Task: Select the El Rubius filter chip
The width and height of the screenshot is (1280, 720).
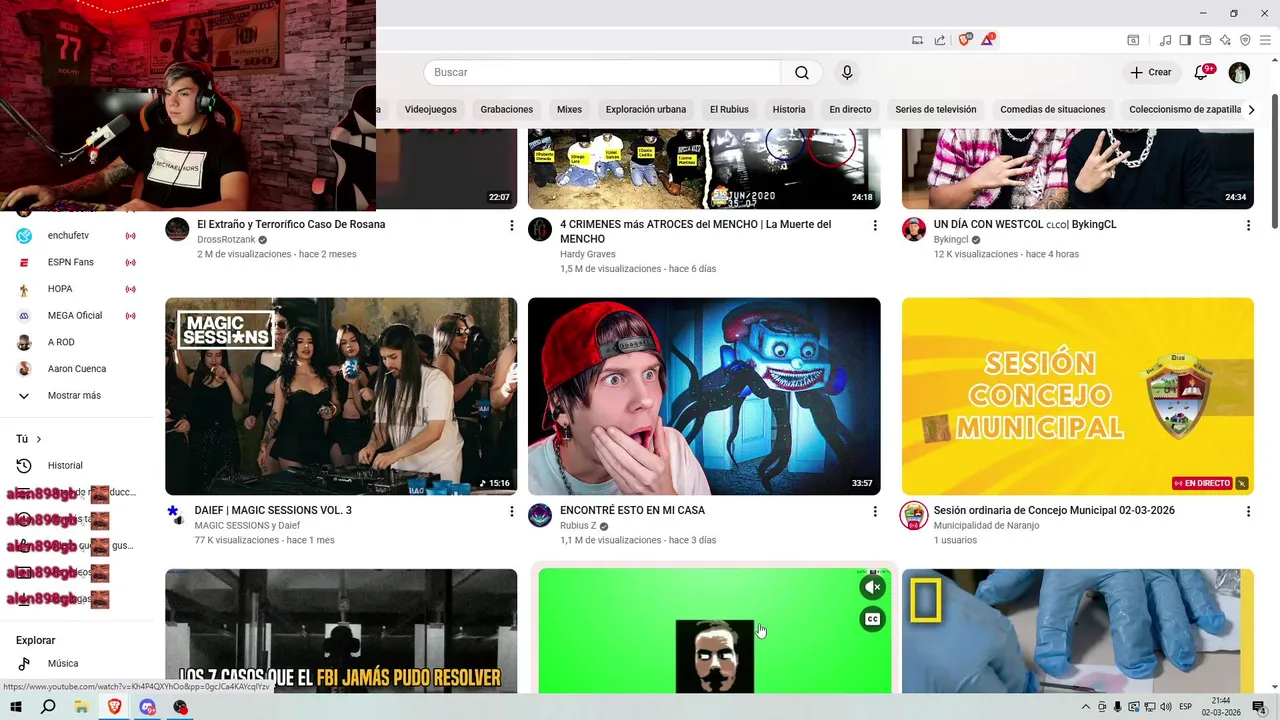Action: click(729, 109)
